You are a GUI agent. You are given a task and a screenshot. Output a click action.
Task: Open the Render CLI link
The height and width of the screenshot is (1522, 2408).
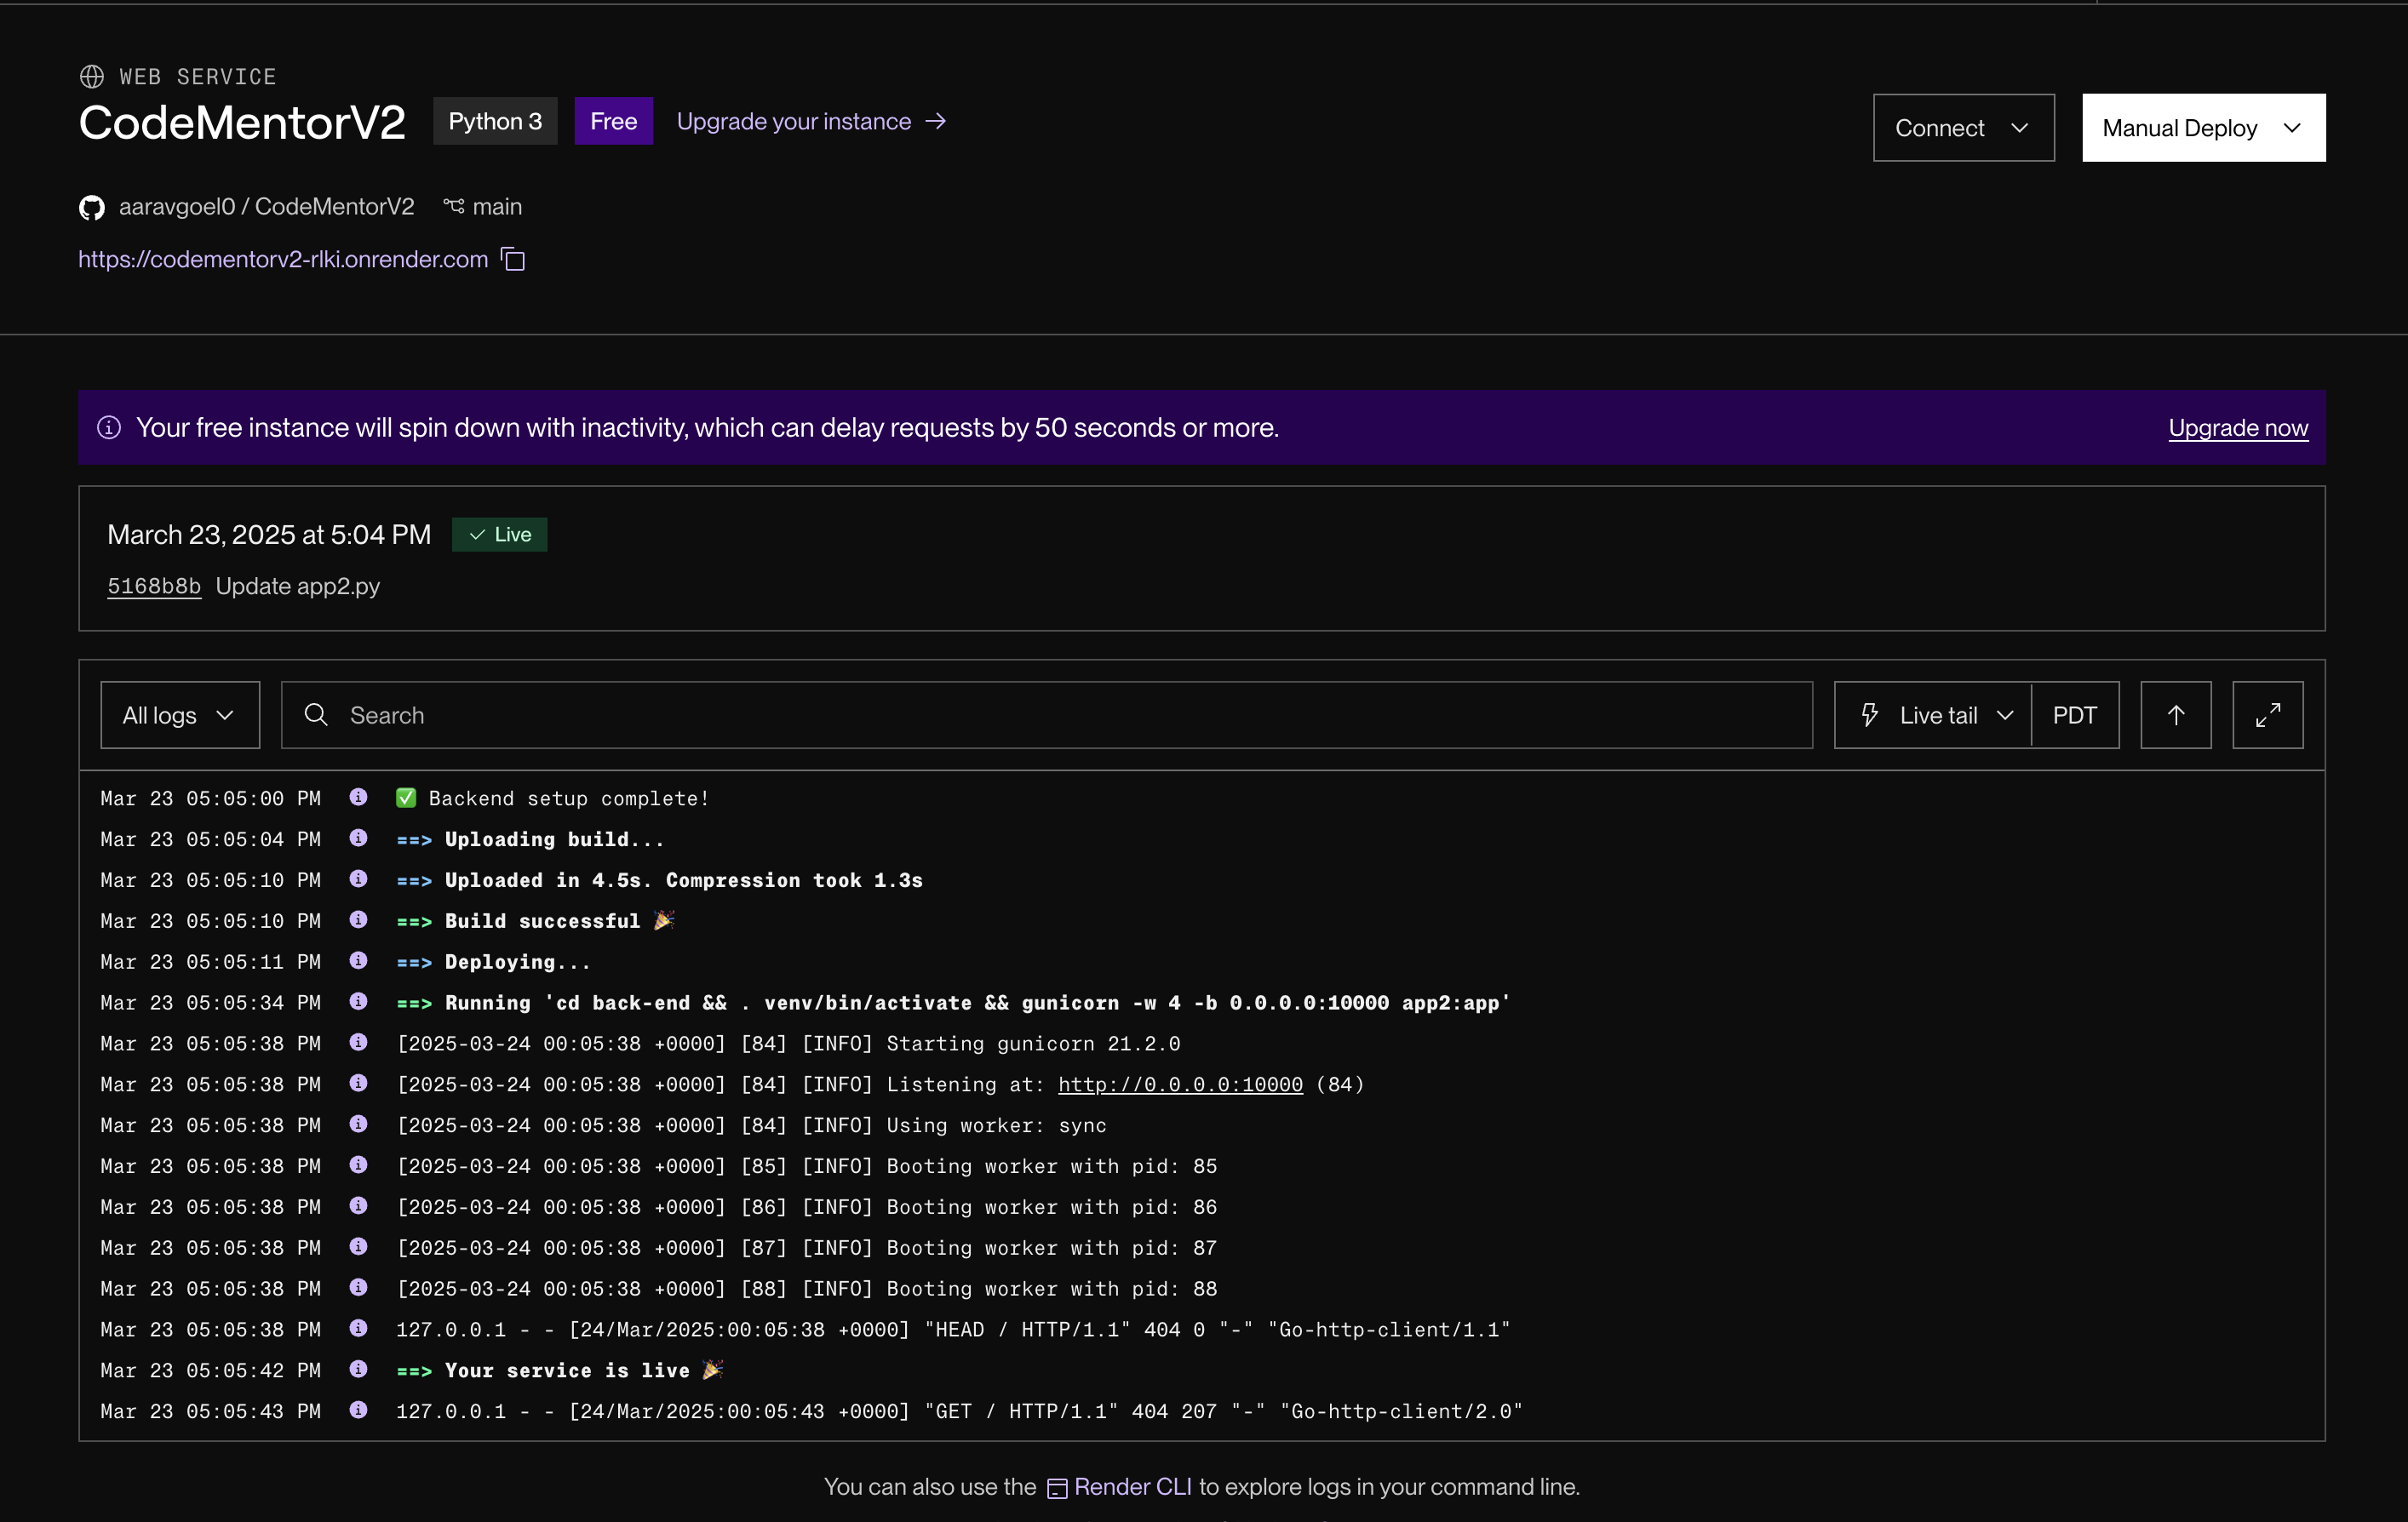(1131, 1487)
